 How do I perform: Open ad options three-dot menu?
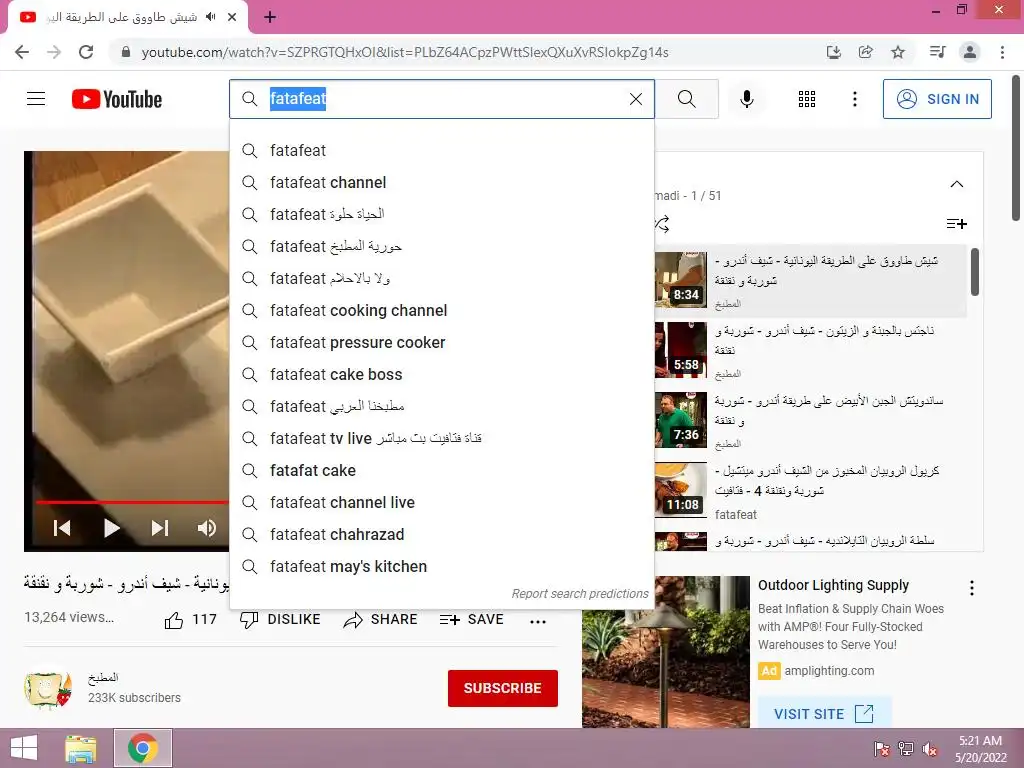(x=972, y=588)
